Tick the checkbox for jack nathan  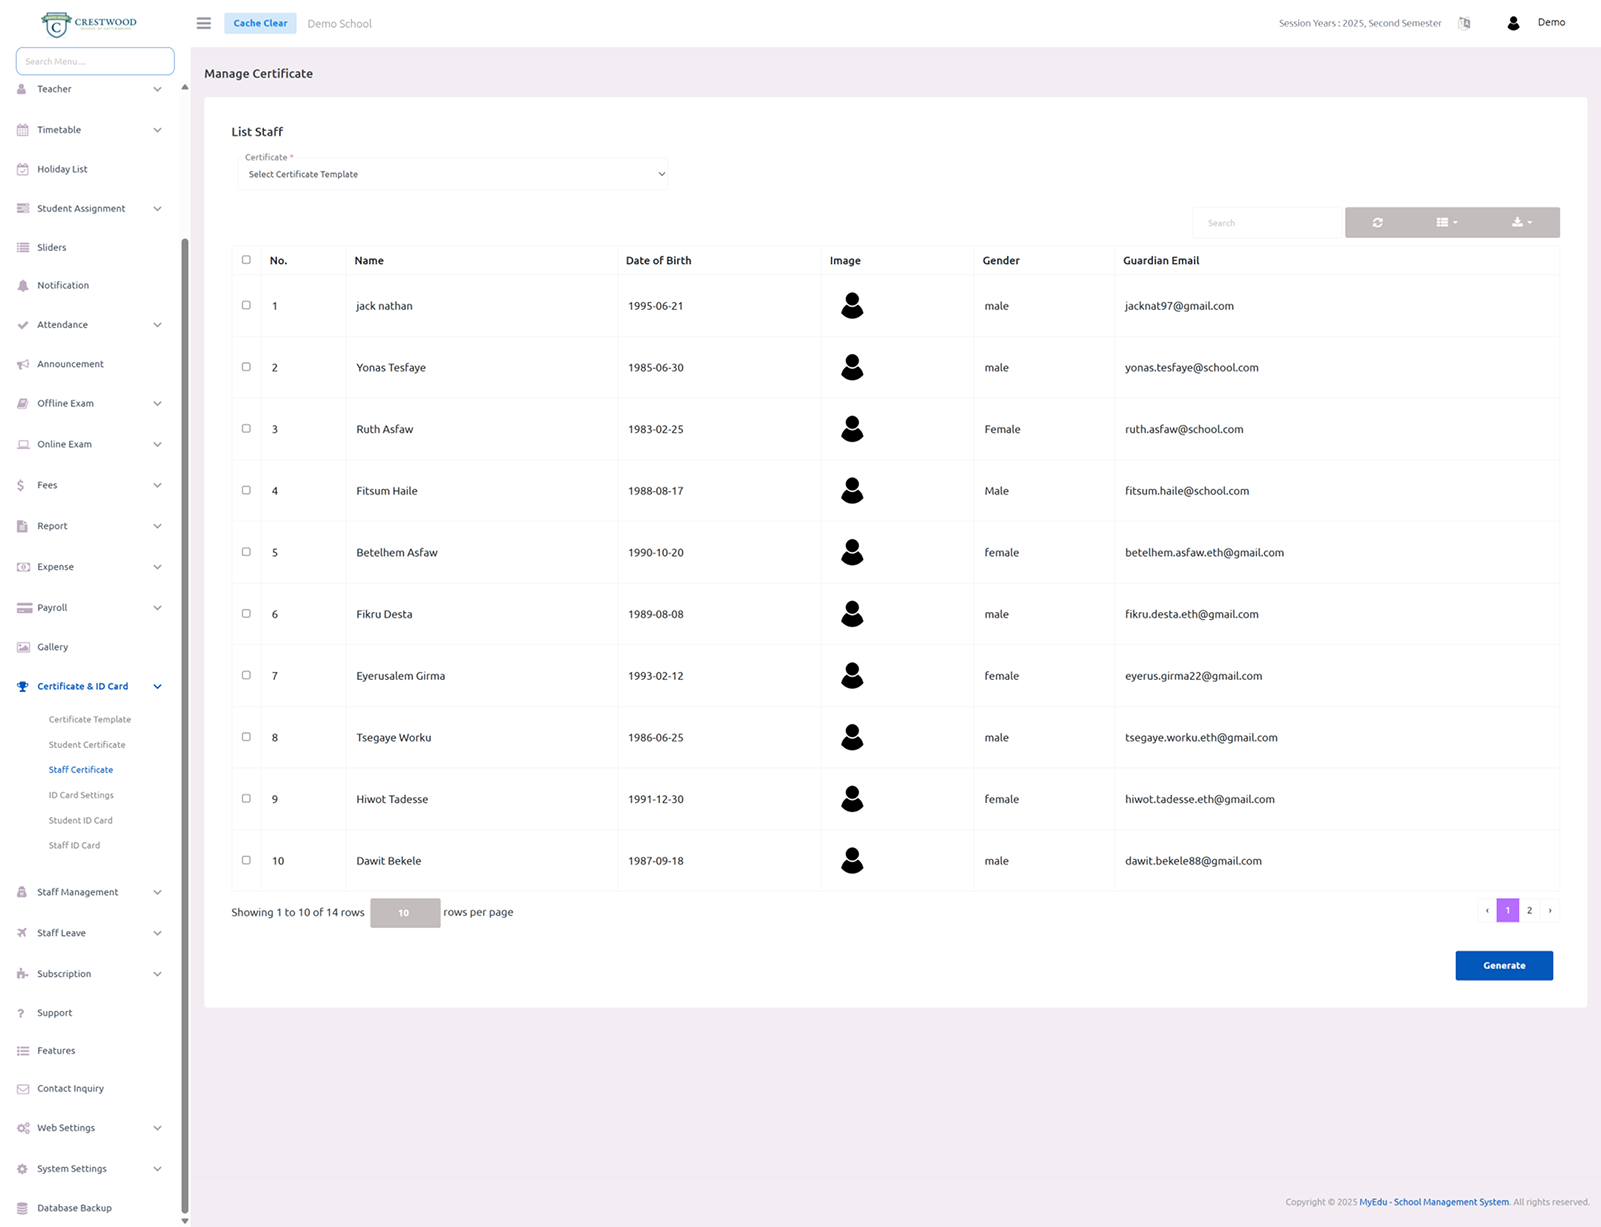pos(246,305)
